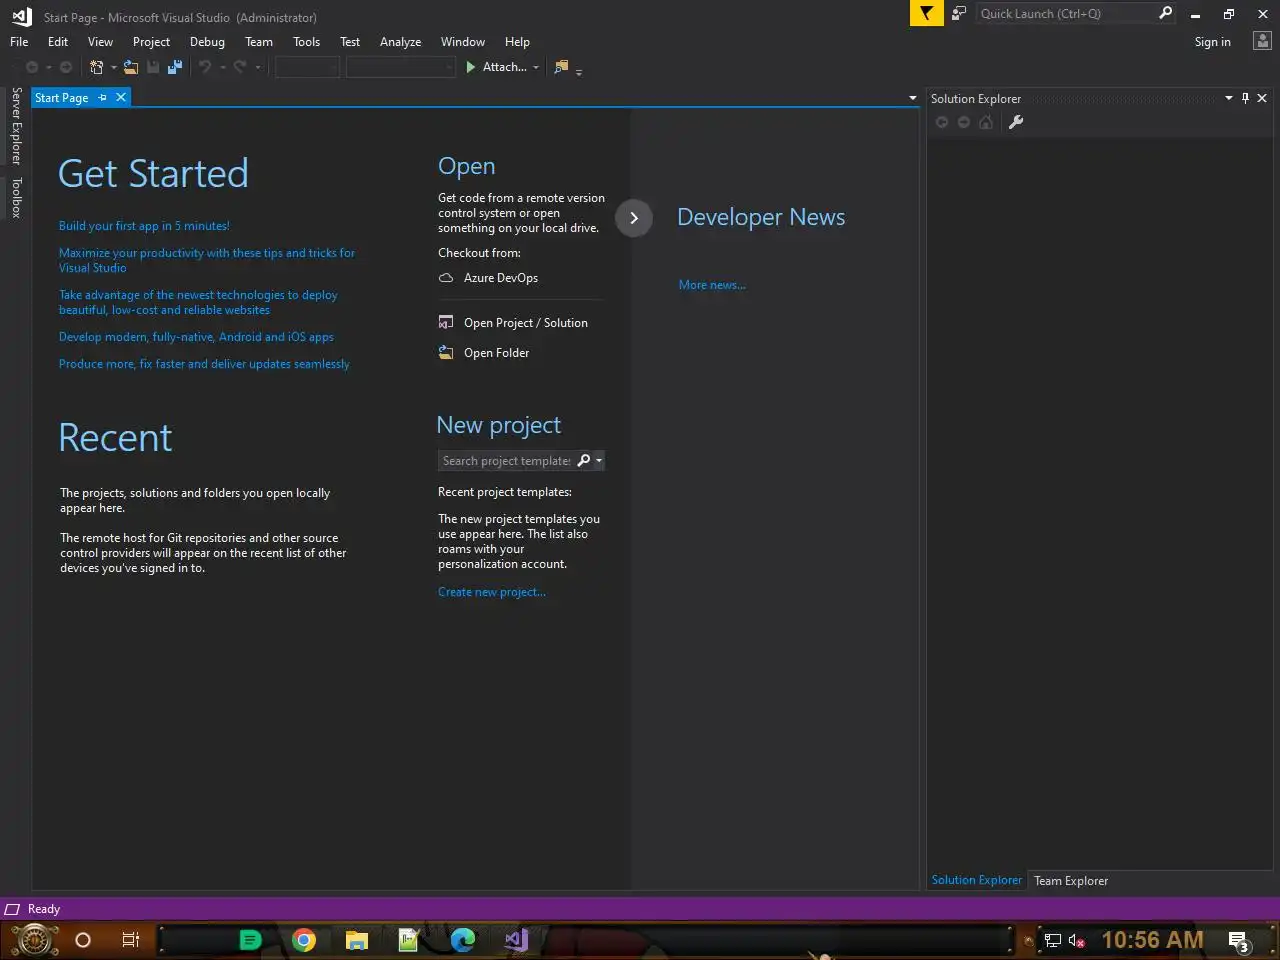This screenshot has width=1280, height=960.
Task: Open the New Project icon dropdown arrow
Action: click(113, 68)
